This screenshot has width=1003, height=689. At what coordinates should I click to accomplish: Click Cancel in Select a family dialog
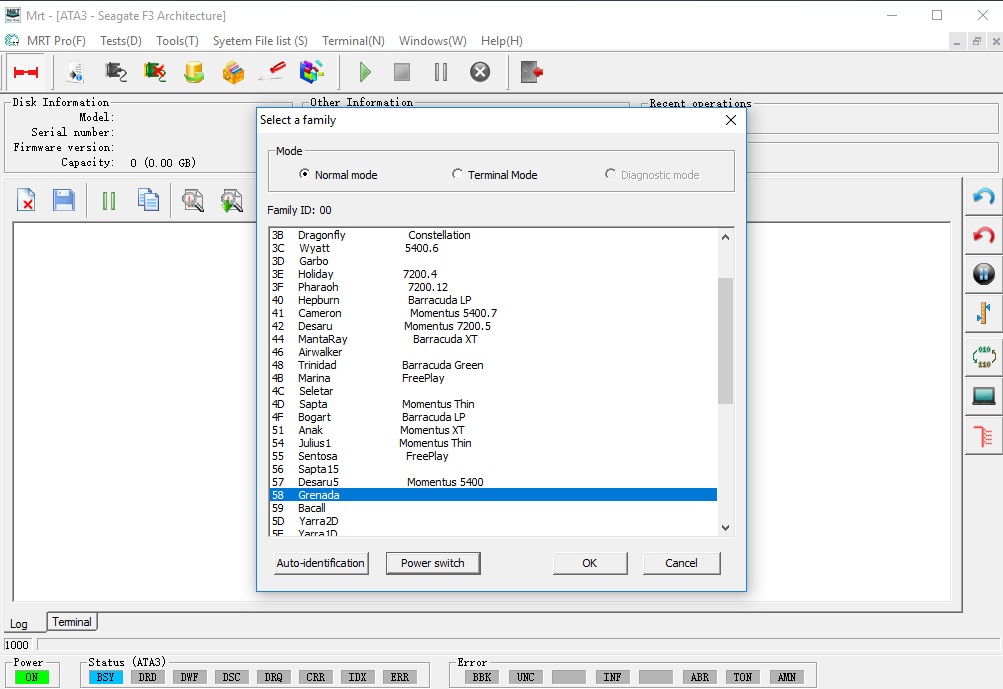point(681,563)
